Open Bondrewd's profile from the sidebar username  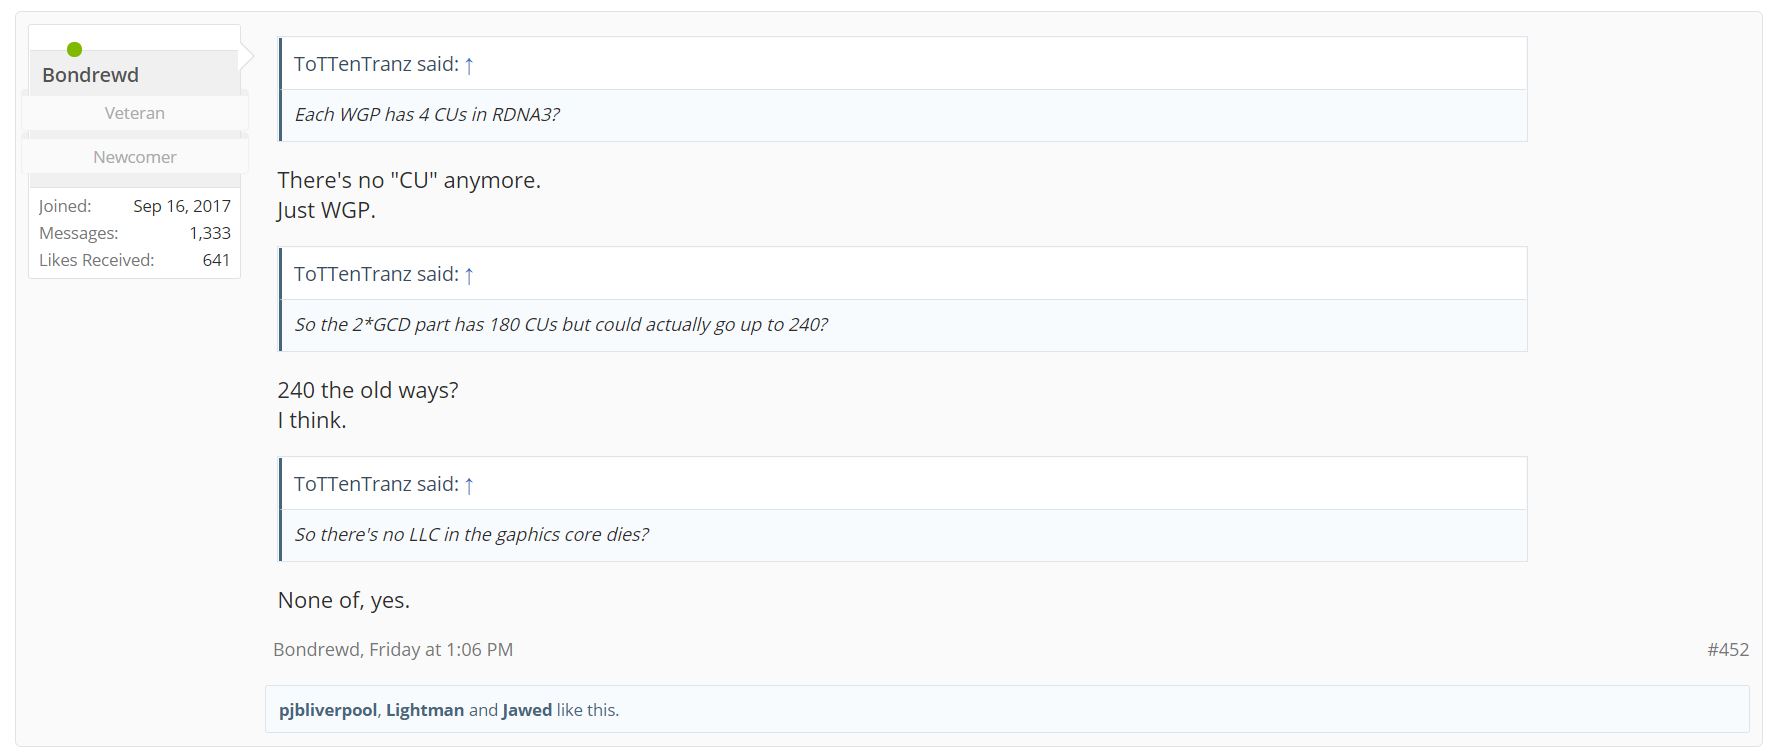90,75
